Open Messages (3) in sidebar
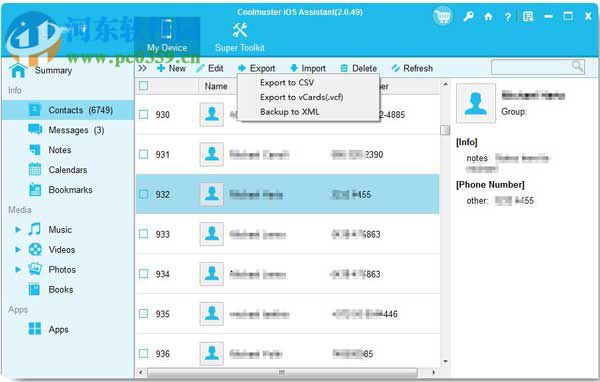The image size is (600, 382). pyautogui.click(x=68, y=130)
